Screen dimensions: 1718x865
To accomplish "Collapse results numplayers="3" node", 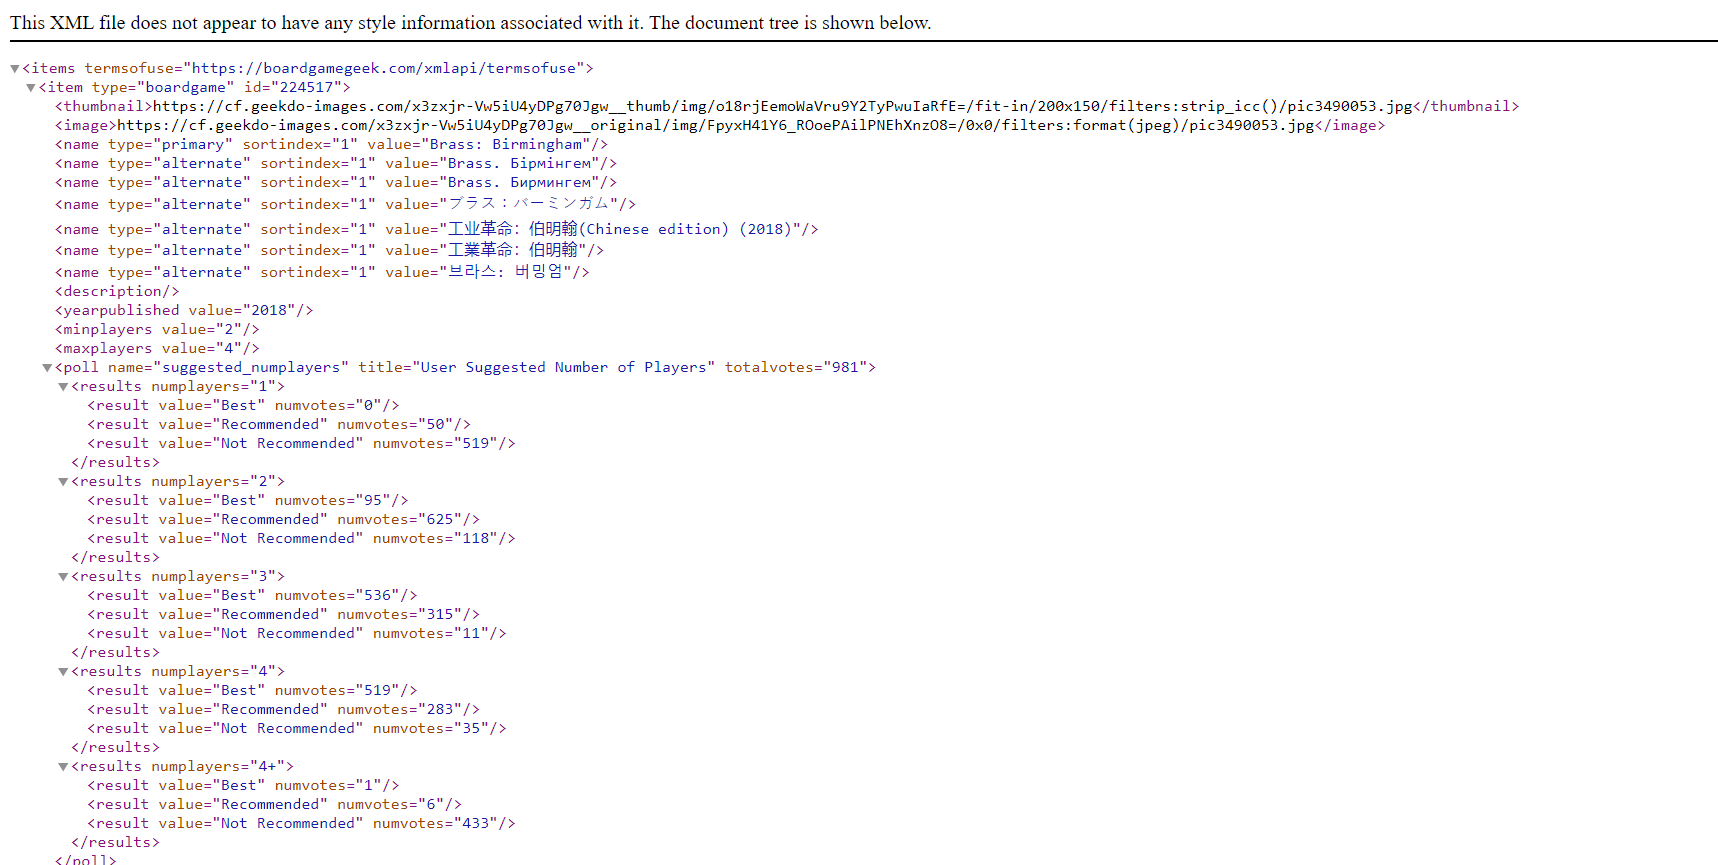I will click(63, 577).
